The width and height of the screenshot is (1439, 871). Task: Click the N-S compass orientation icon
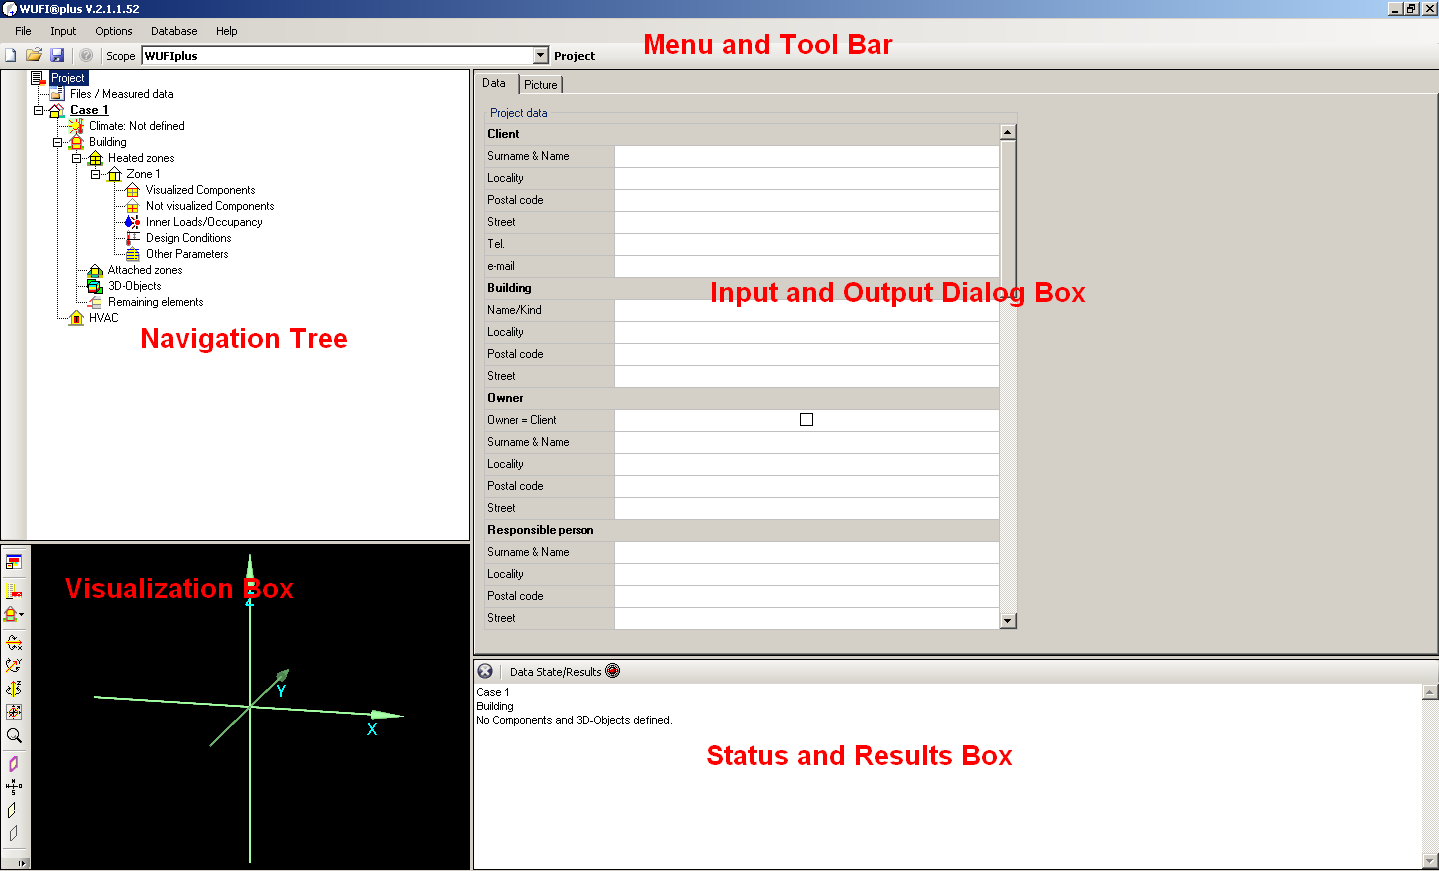pyautogui.click(x=14, y=786)
